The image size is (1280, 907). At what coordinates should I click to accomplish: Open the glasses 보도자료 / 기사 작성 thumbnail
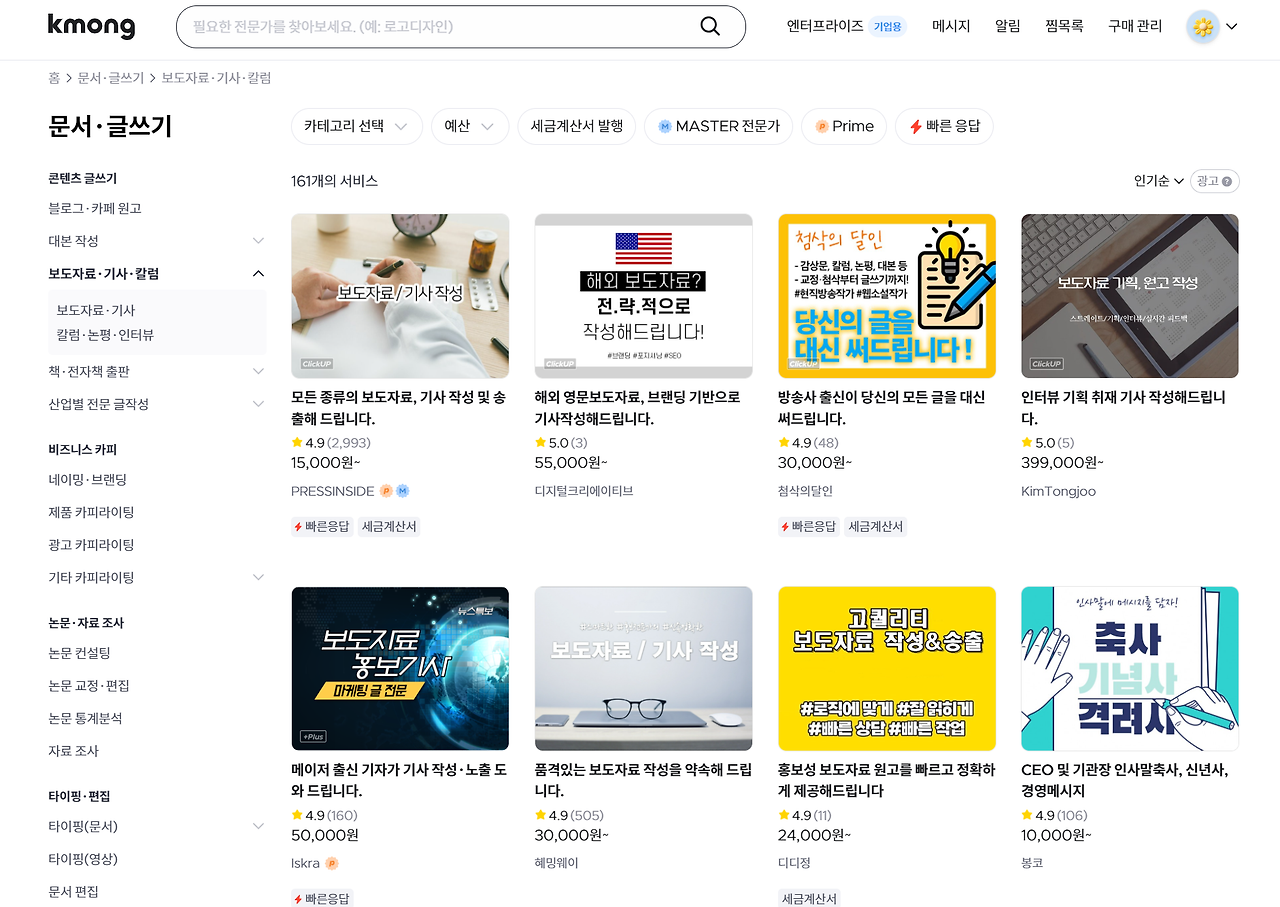(x=644, y=669)
